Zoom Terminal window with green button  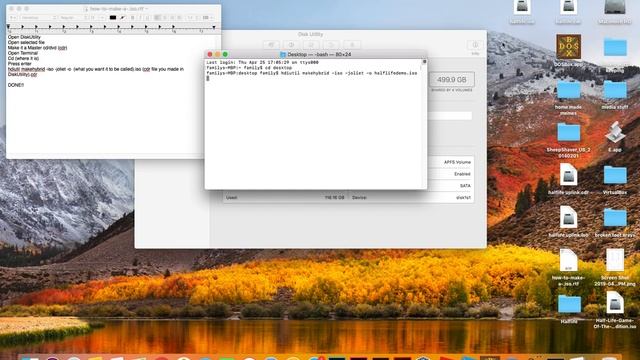click(x=225, y=54)
